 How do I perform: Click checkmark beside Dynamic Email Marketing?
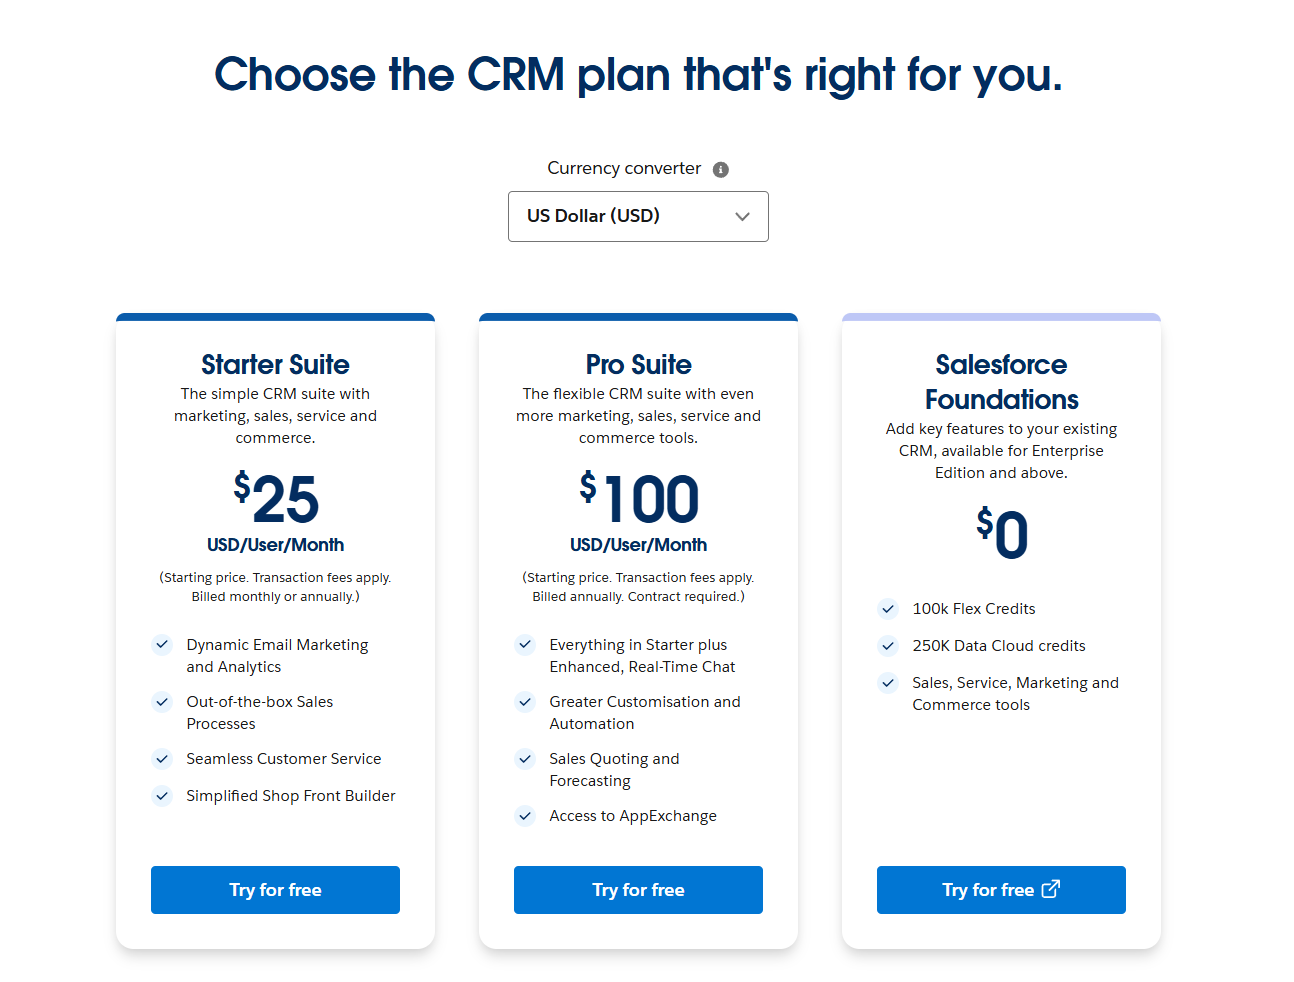[162, 645]
